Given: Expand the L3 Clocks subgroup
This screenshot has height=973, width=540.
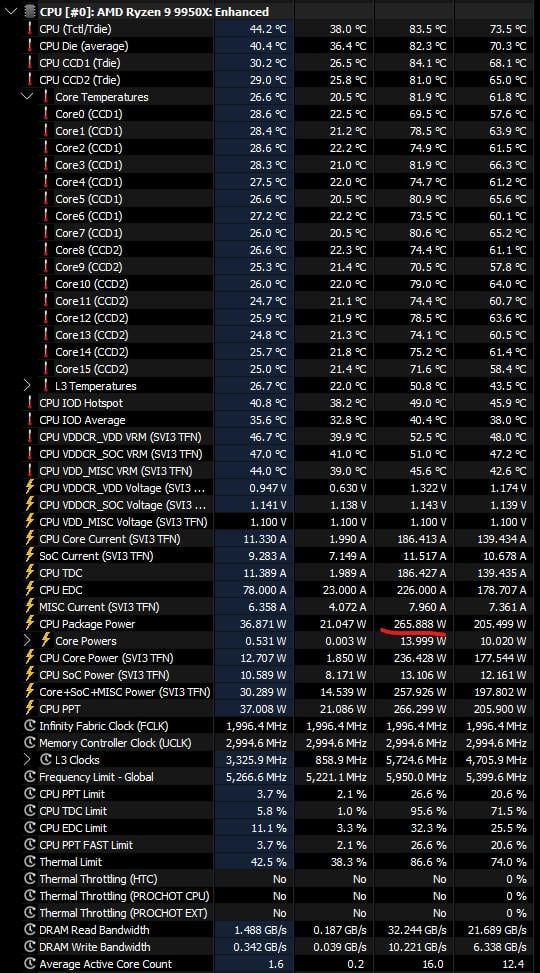Looking at the screenshot, I should click(x=27, y=760).
